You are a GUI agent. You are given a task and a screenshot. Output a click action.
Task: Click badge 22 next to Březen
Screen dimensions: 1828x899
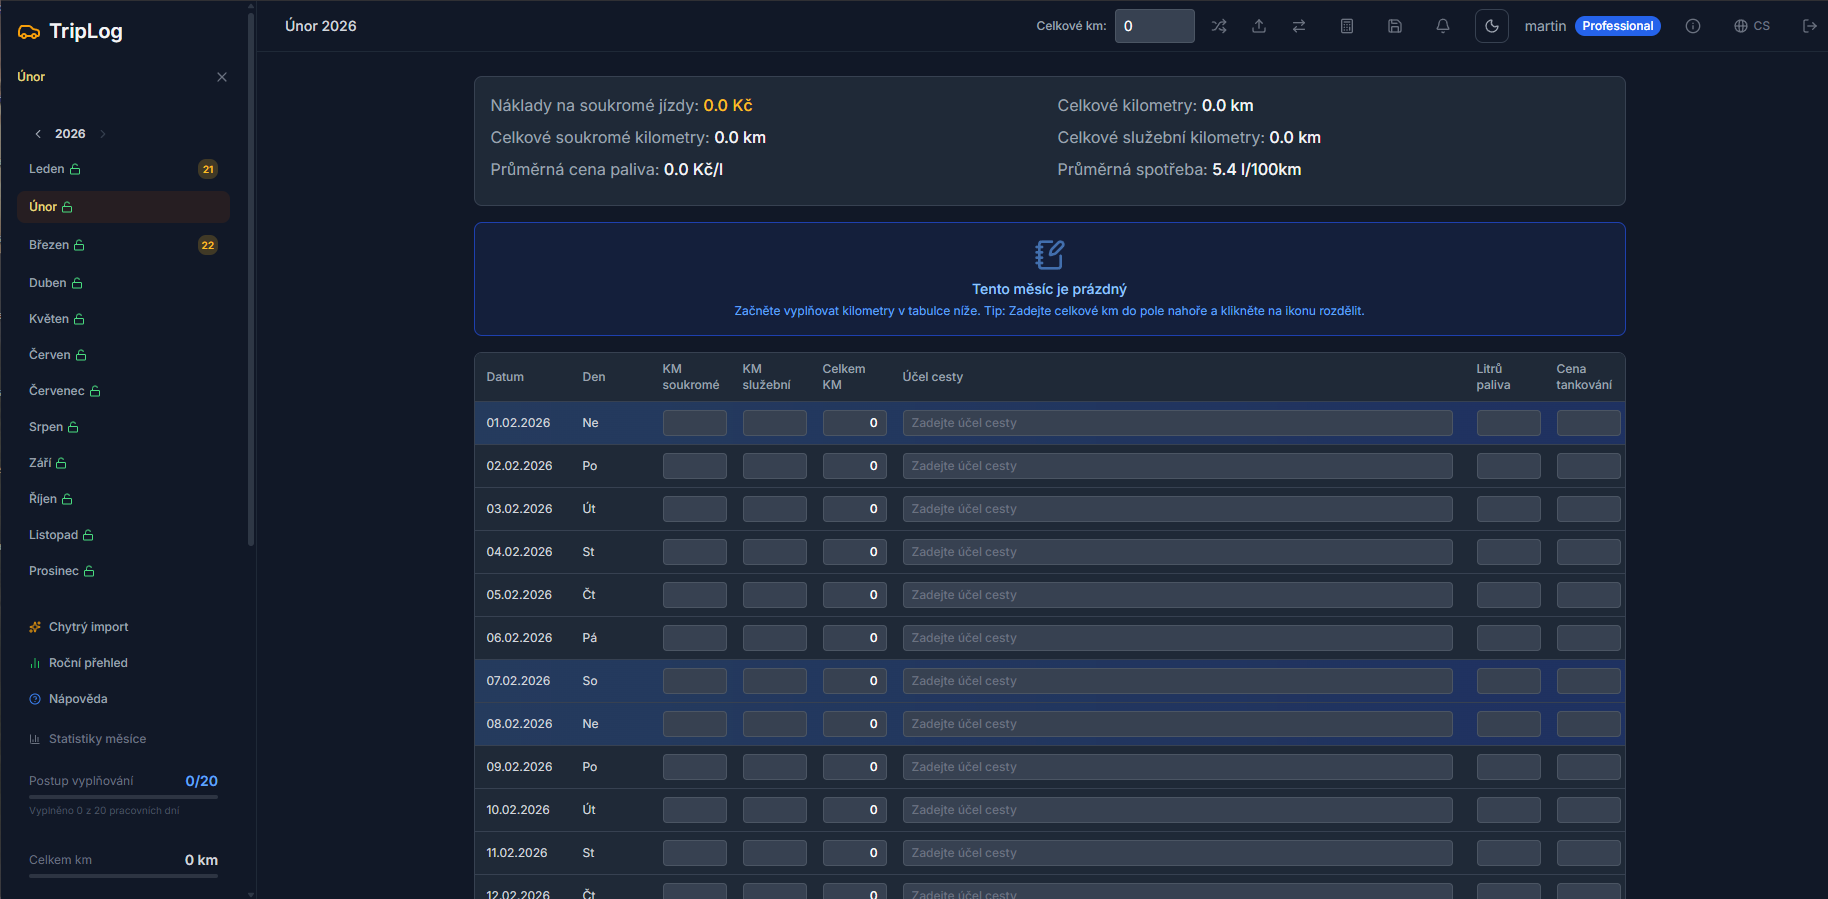pyautogui.click(x=208, y=245)
